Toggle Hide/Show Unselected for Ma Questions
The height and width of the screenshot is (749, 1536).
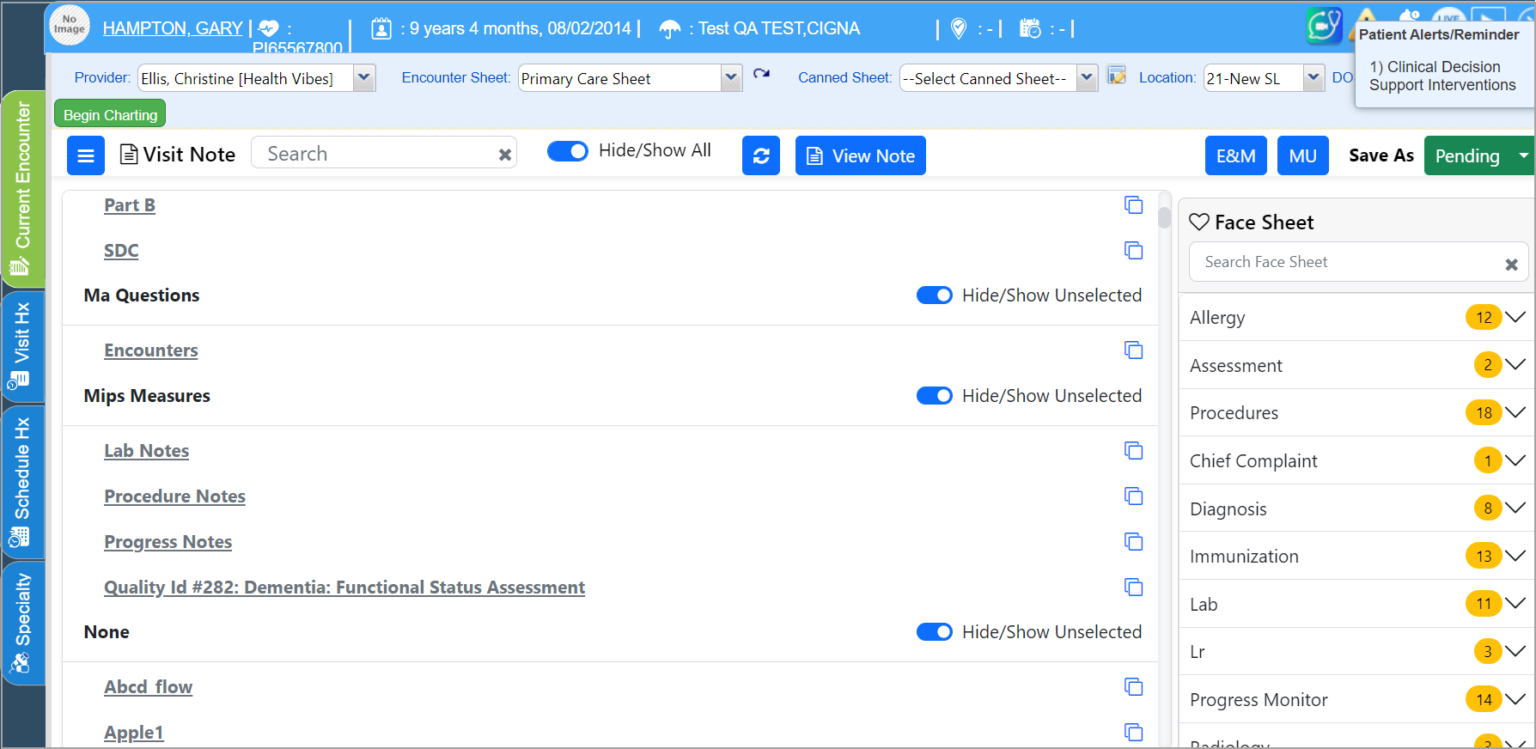[x=934, y=295]
